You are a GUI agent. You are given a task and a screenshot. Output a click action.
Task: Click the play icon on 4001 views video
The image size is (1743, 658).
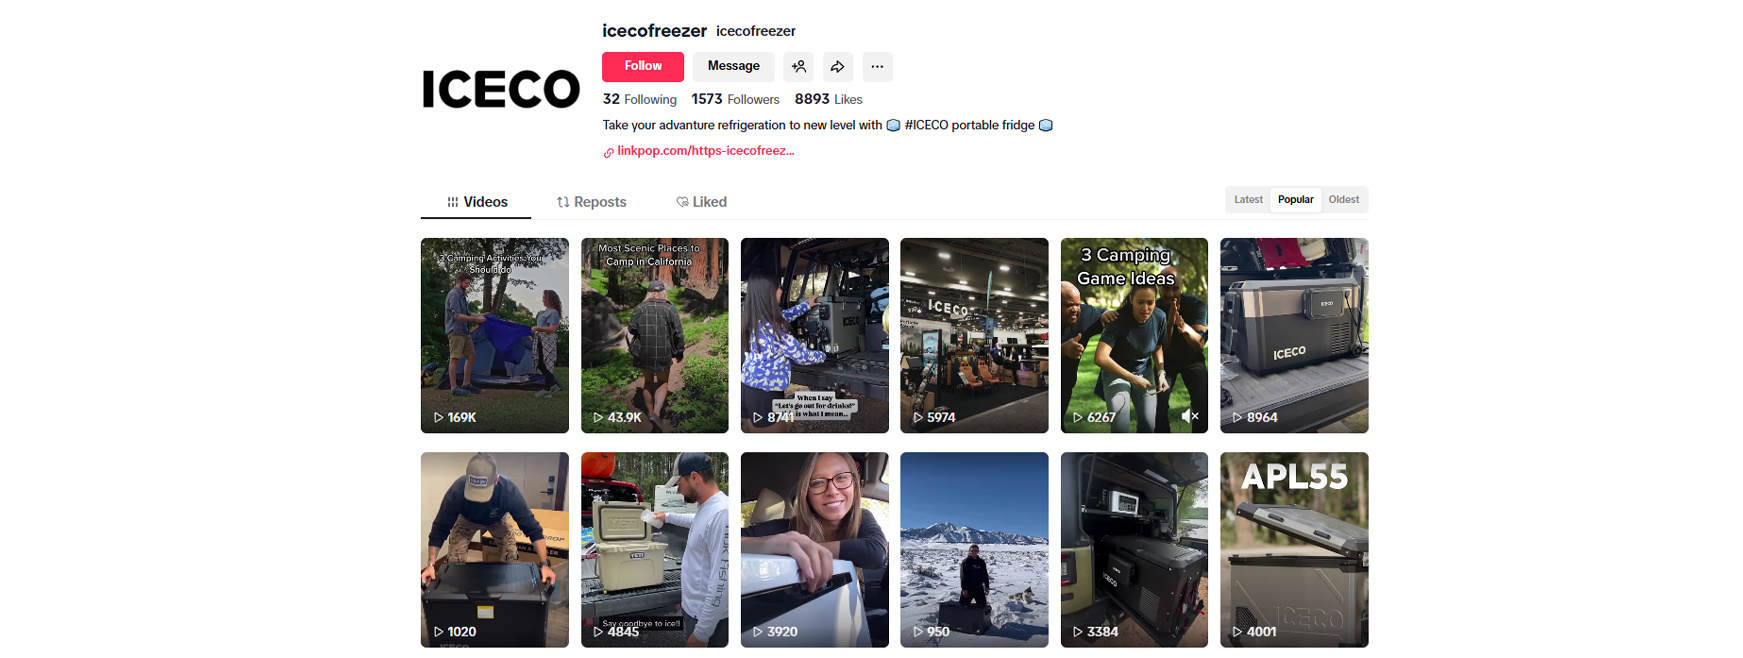point(1237,632)
